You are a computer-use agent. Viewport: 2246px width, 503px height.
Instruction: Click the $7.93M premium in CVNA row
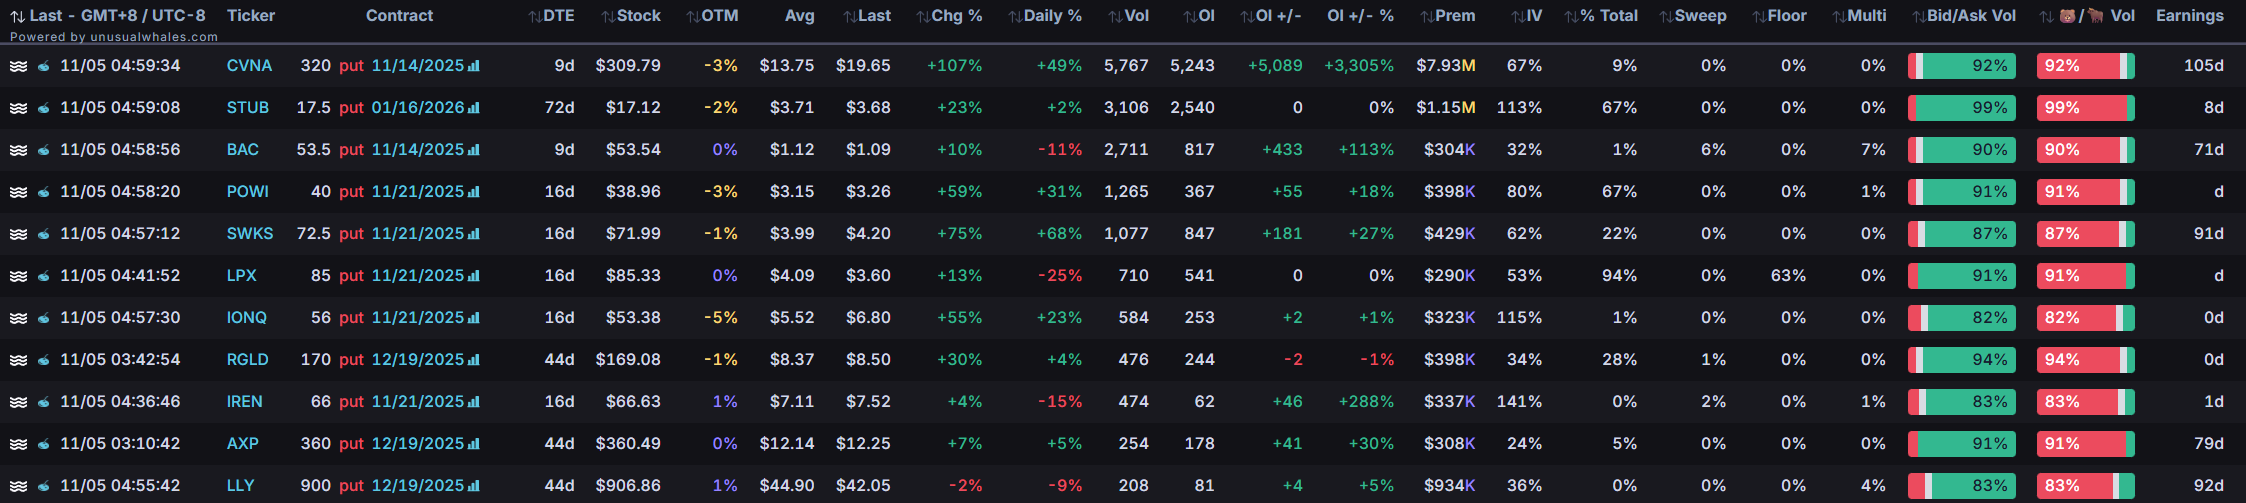(x=1446, y=66)
